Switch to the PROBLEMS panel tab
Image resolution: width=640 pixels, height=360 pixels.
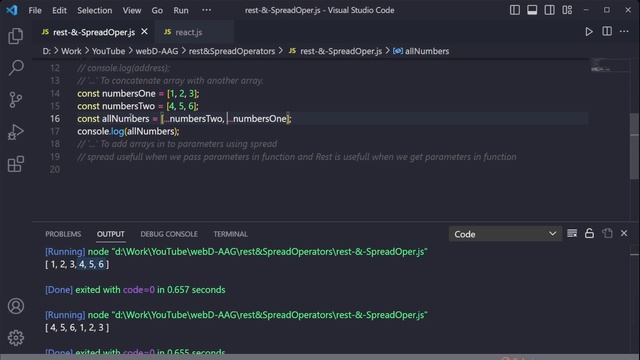63,234
